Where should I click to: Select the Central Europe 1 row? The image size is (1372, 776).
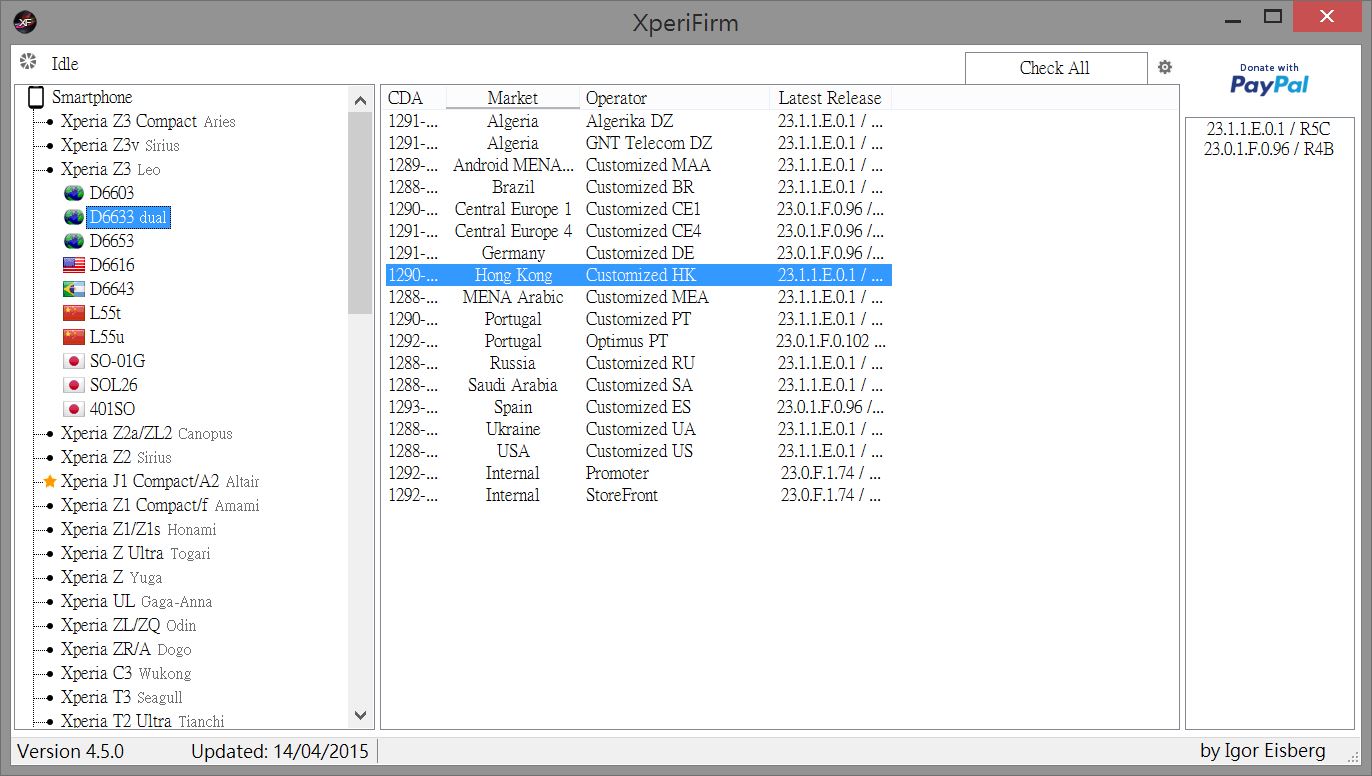[x=638, y=209]
